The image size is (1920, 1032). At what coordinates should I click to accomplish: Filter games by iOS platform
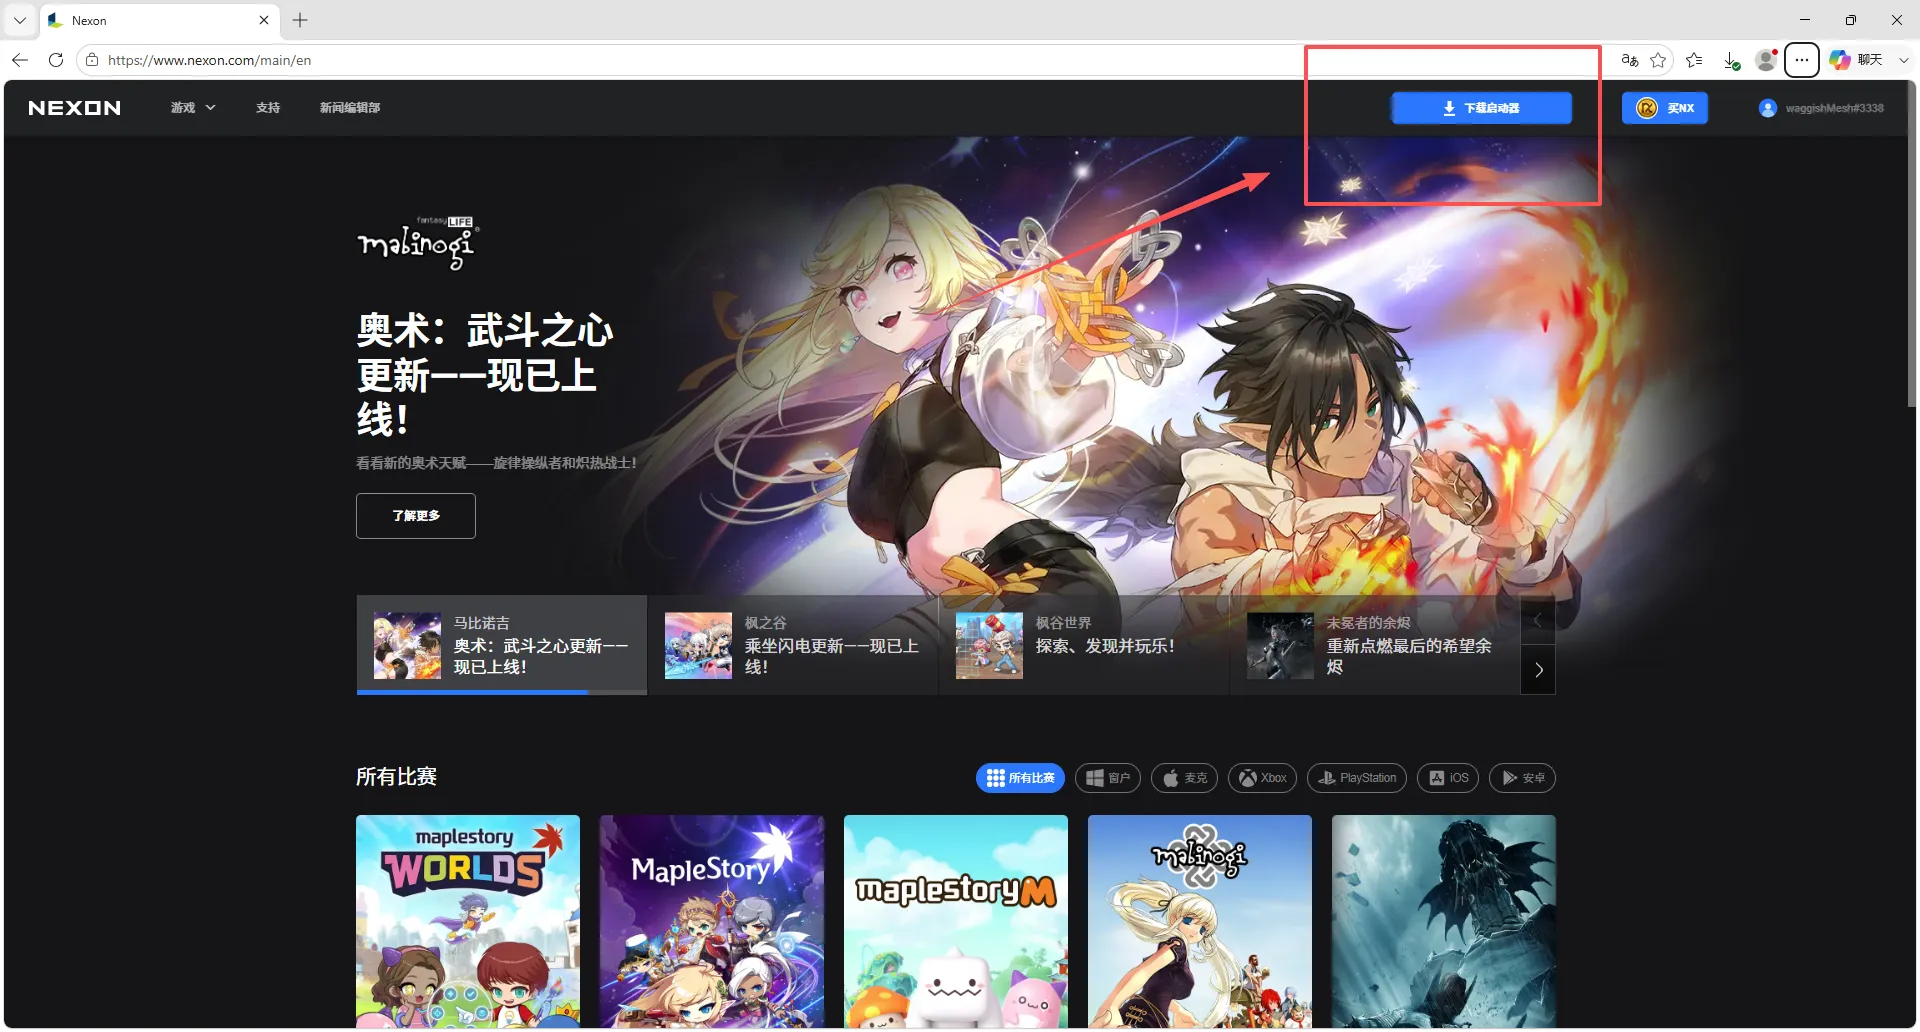[x=1448, y=778]
